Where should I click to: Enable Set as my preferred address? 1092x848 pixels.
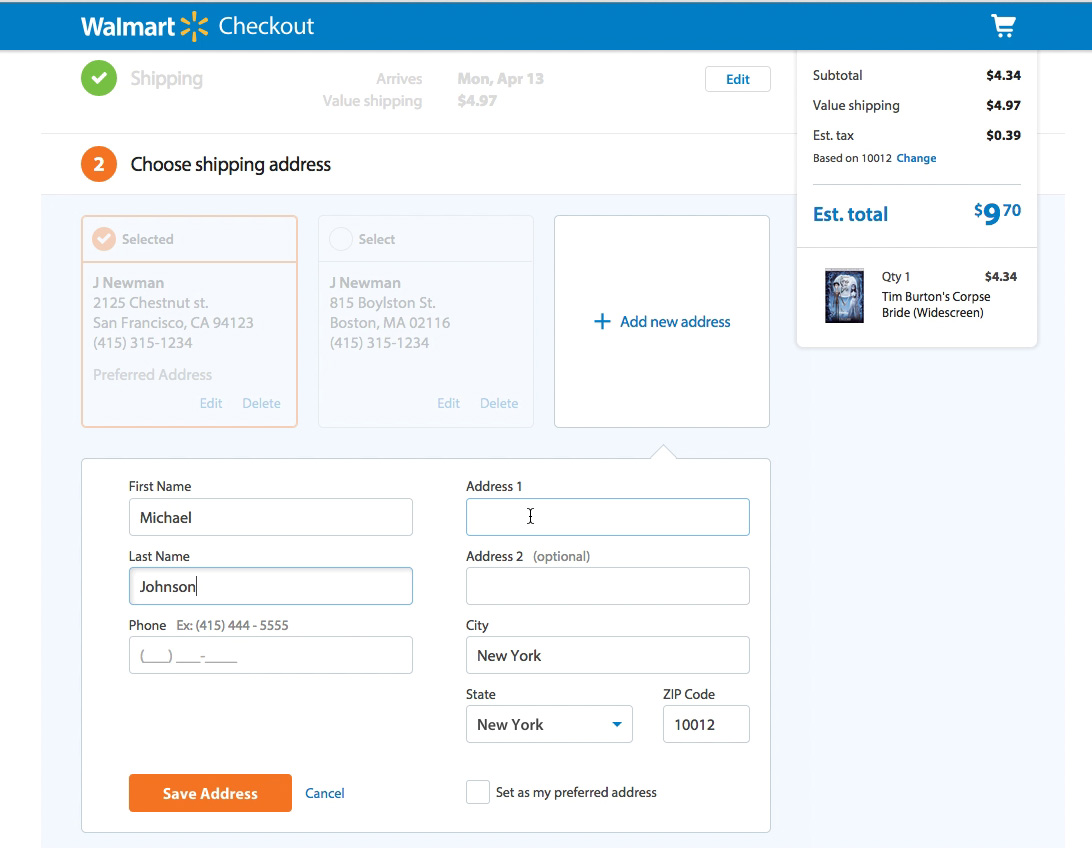coord(477,791)
